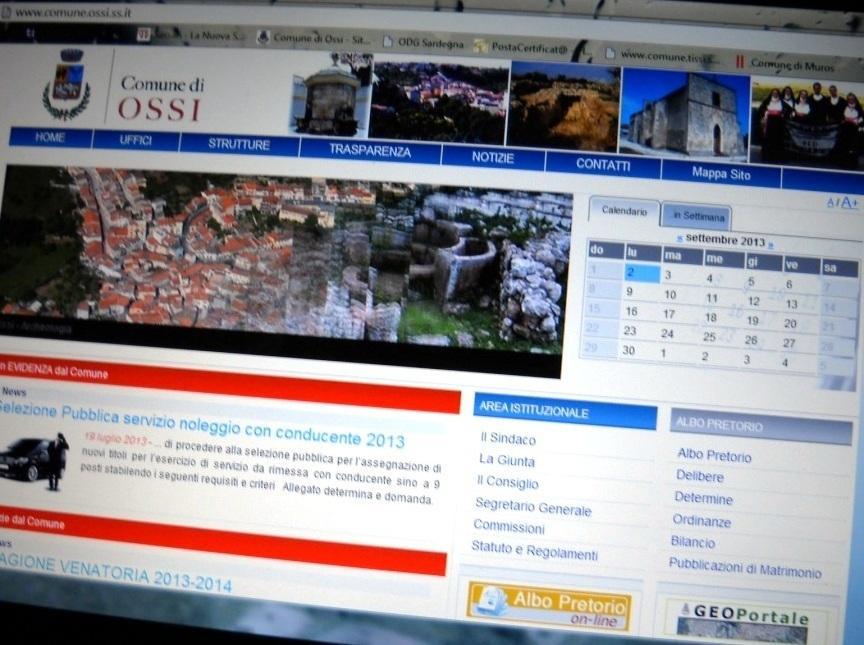Select day 10 in September calendar
864x645 pixels.
coord(670,295)
